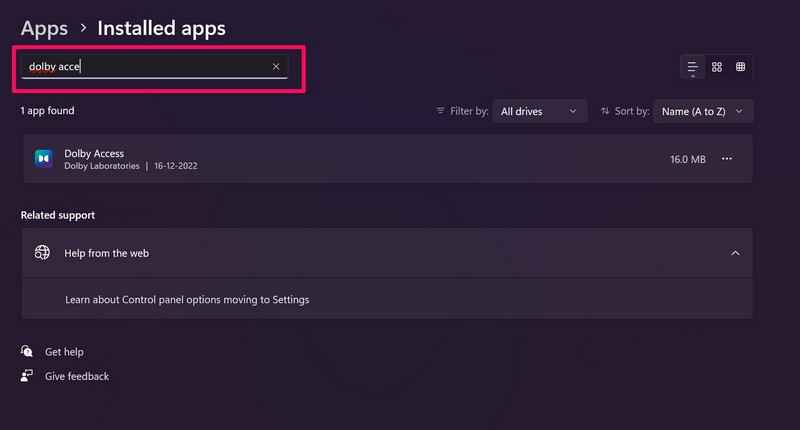Click the Help from the web heading

tap(107, 253)
